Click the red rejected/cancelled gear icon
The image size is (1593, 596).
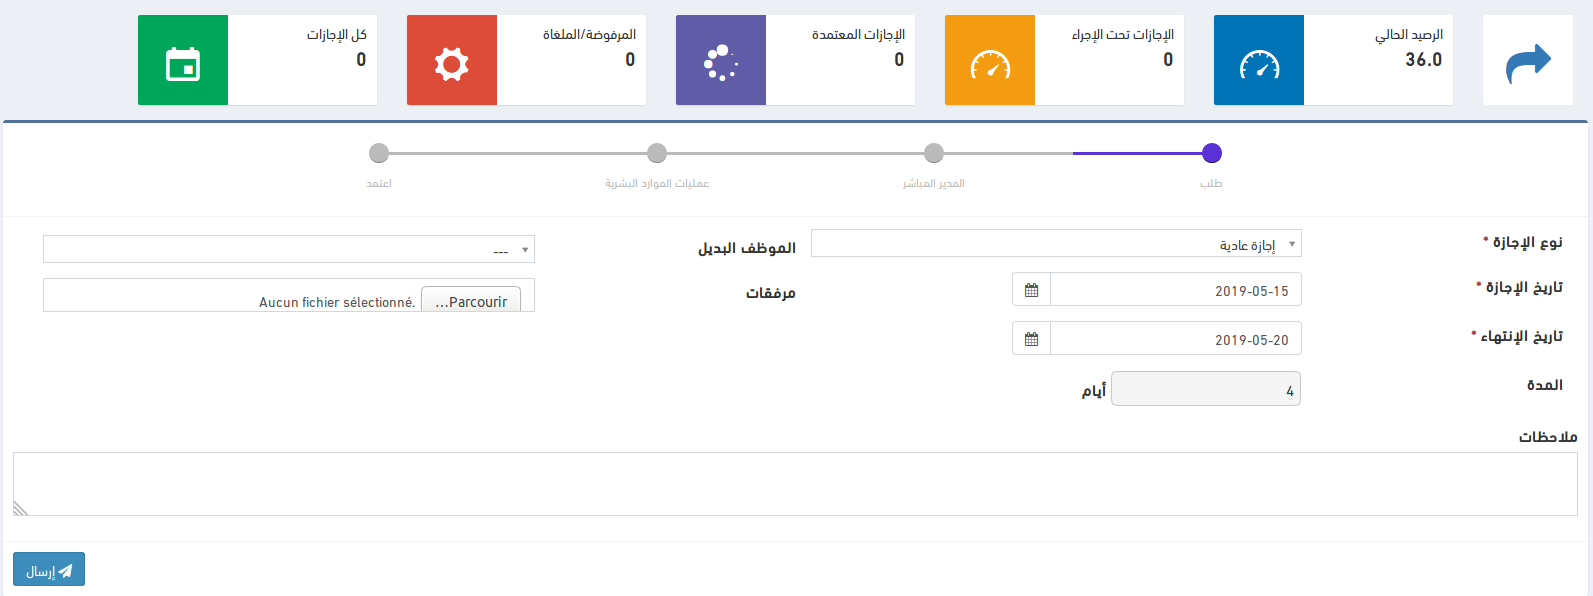[x=451, y=61]
